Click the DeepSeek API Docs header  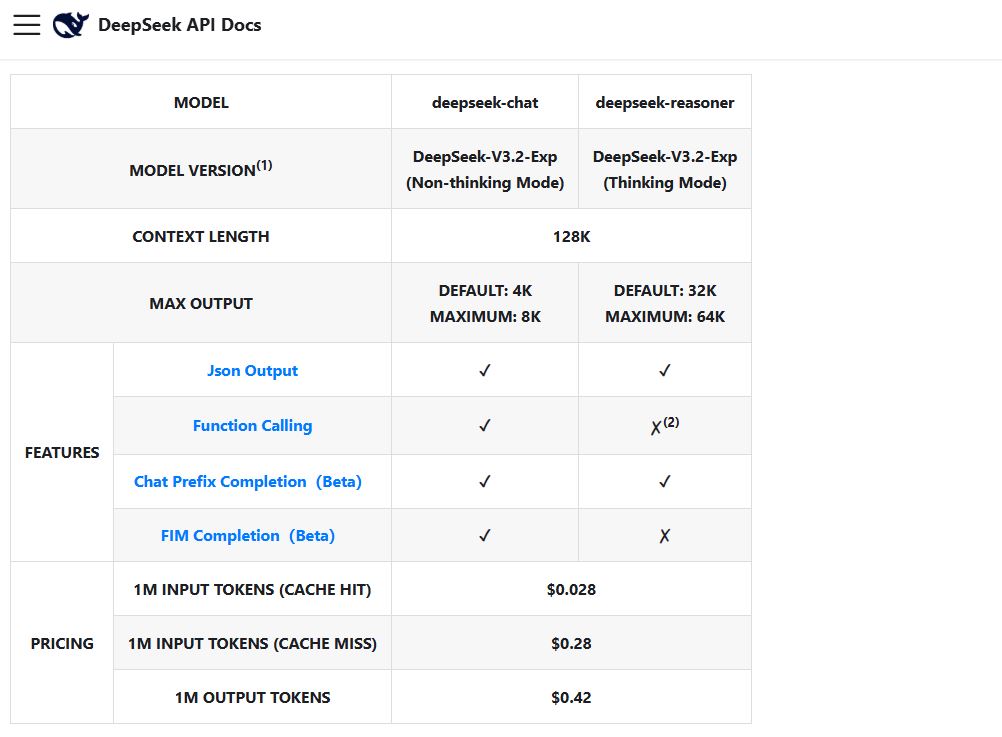click(178, 25)
